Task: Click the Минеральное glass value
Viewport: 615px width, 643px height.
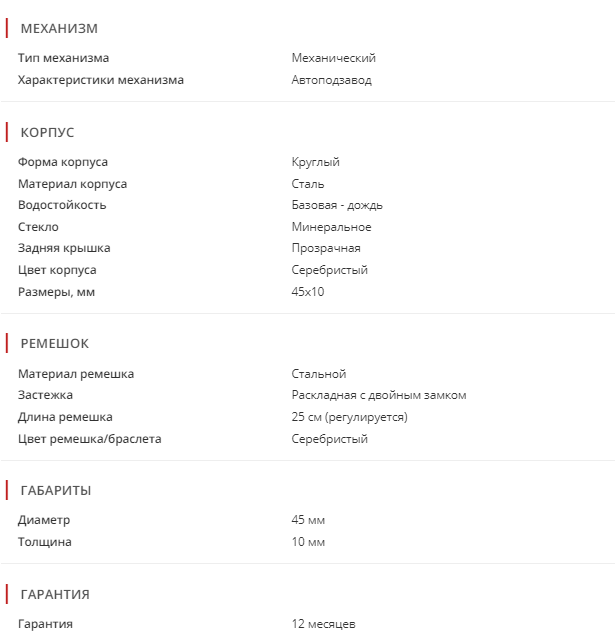Action: [331, 227]
